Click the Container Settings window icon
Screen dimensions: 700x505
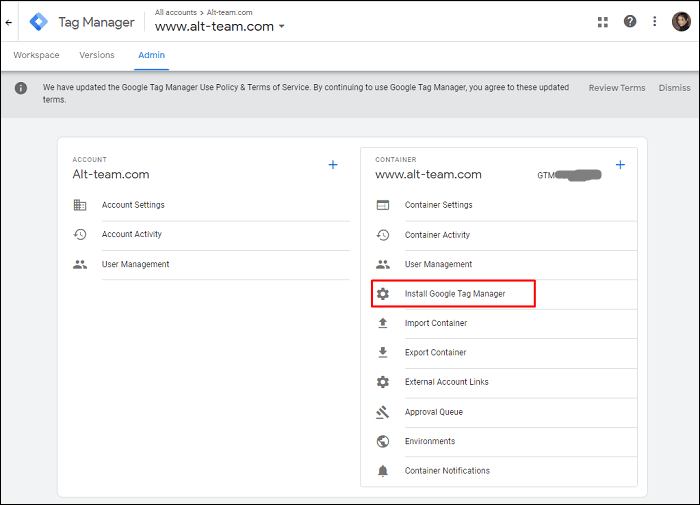383,205
